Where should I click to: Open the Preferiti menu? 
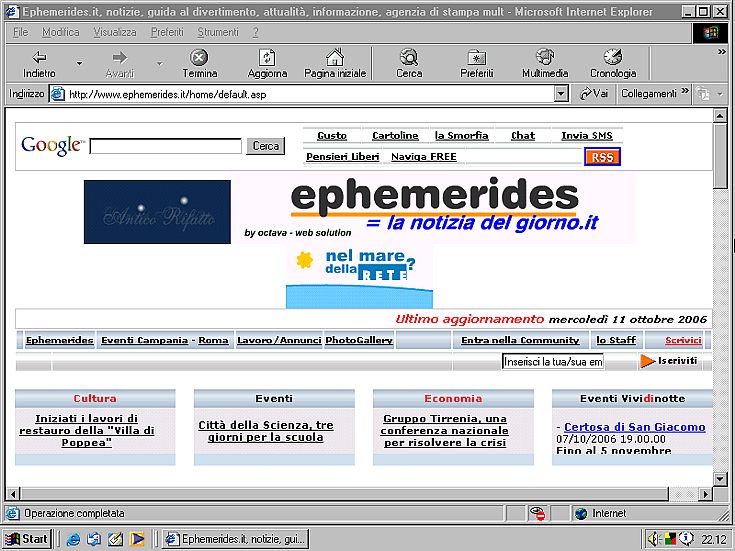[x=167, y=32]
